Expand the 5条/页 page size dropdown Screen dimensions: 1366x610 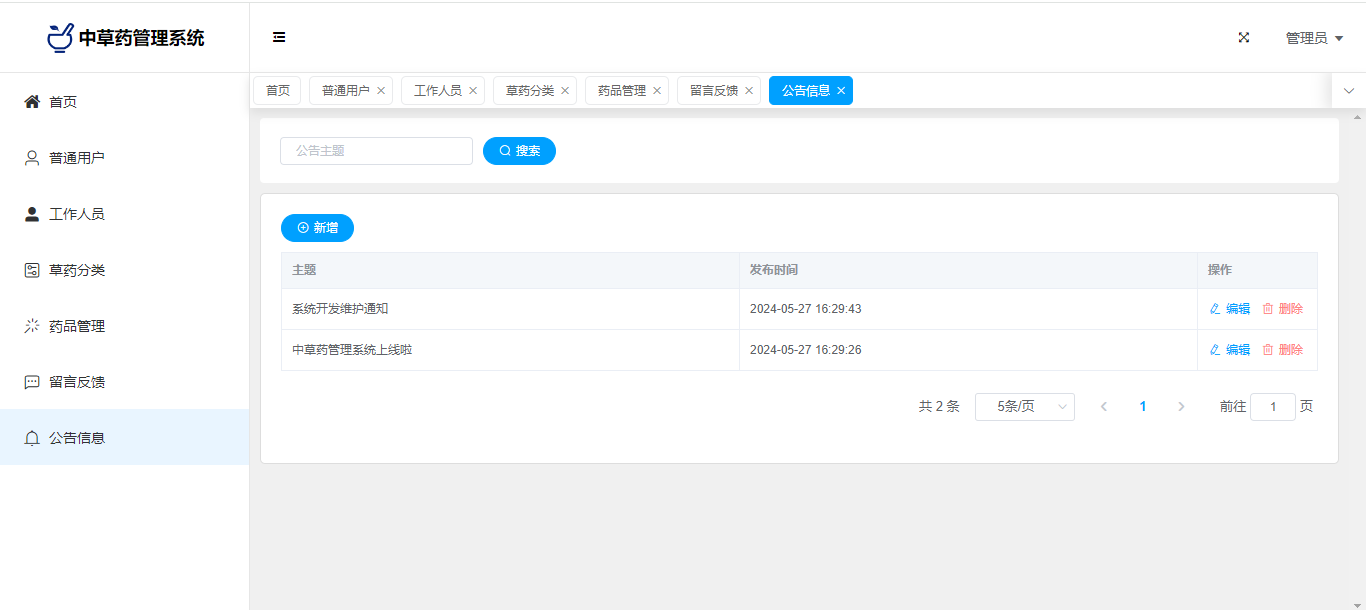(1024, 407)
